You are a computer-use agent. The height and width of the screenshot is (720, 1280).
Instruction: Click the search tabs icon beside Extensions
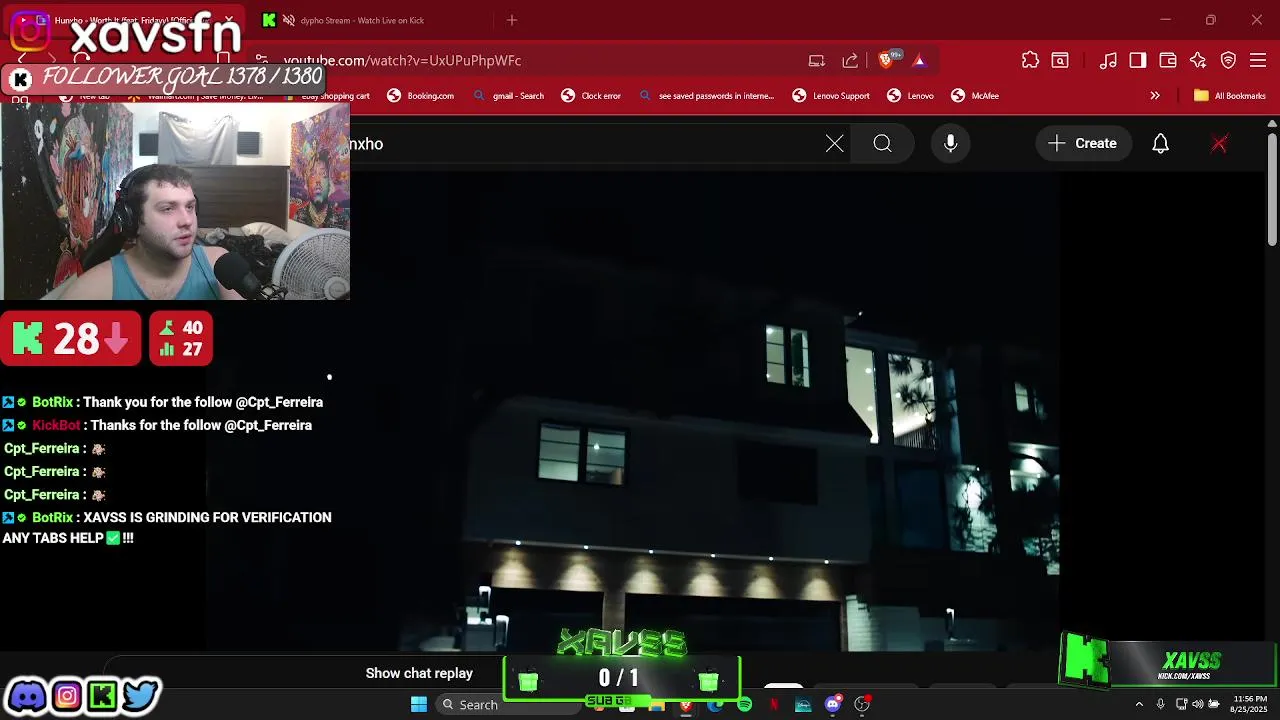tap(1060, 60)
